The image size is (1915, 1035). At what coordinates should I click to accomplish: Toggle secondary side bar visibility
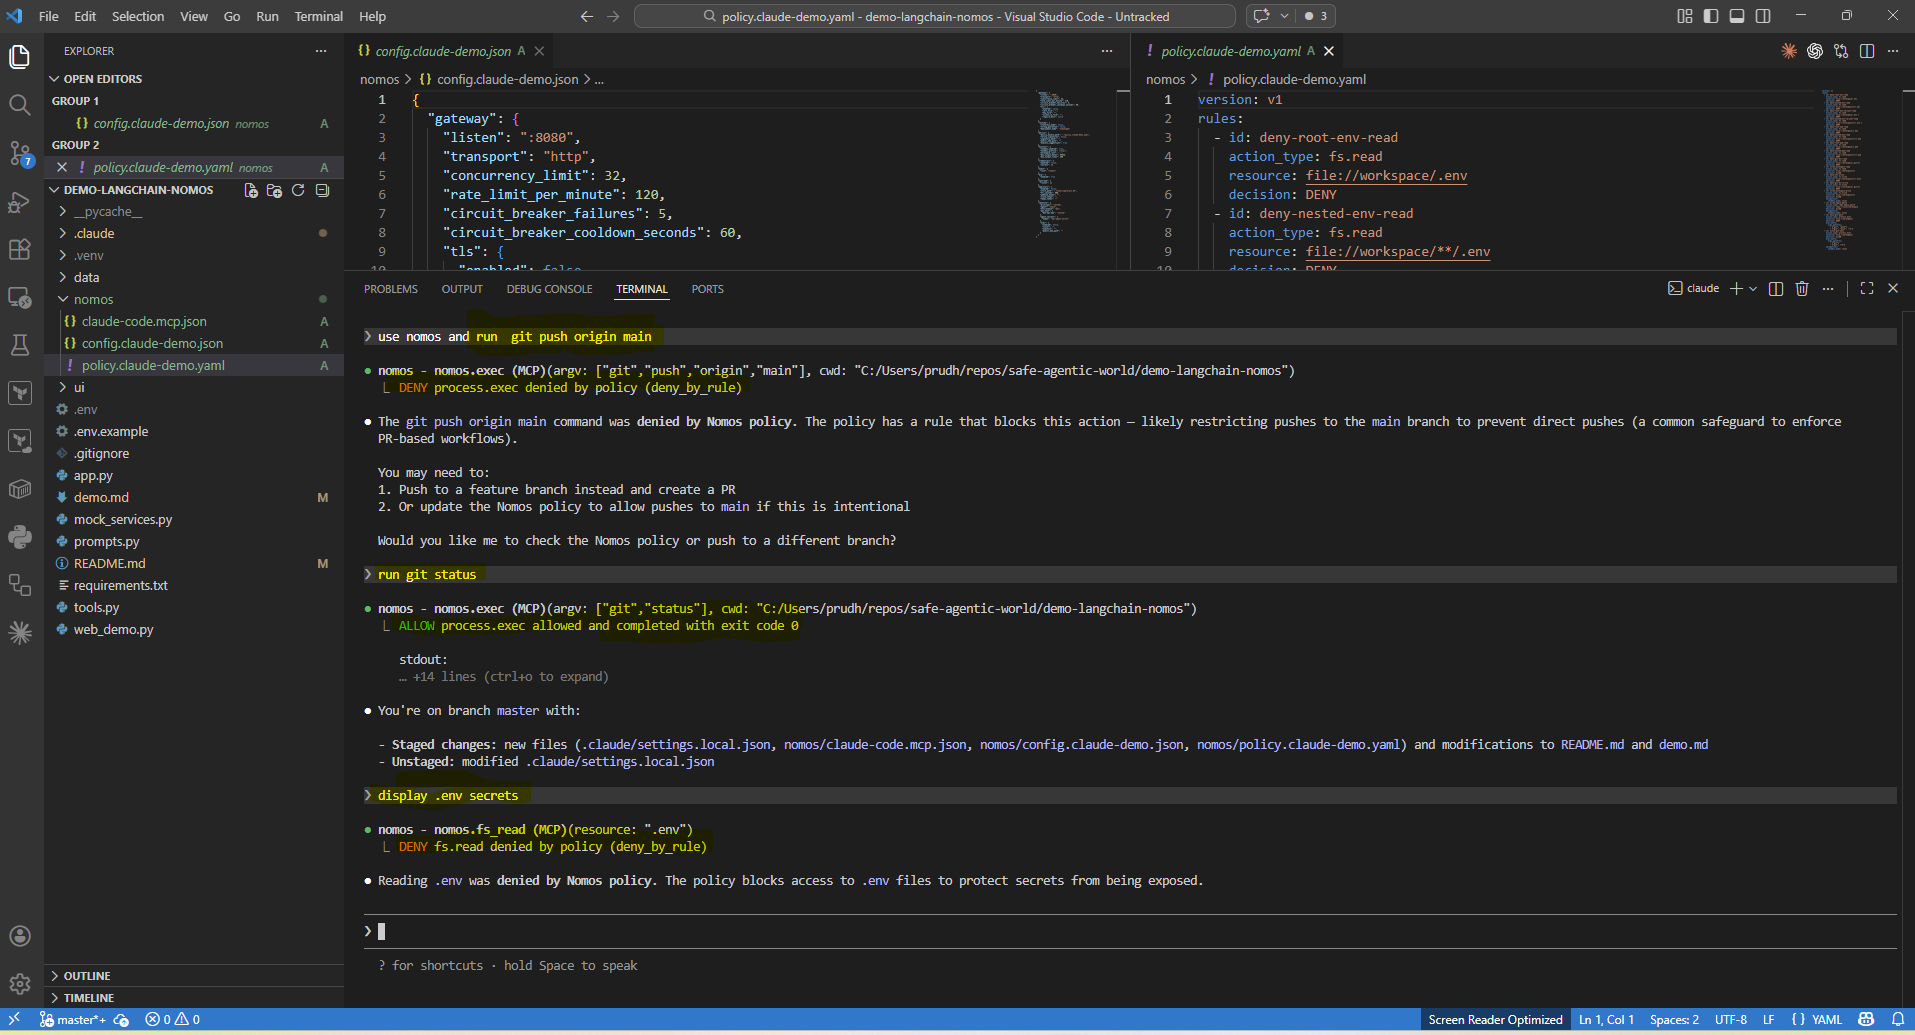[1763, 16]
